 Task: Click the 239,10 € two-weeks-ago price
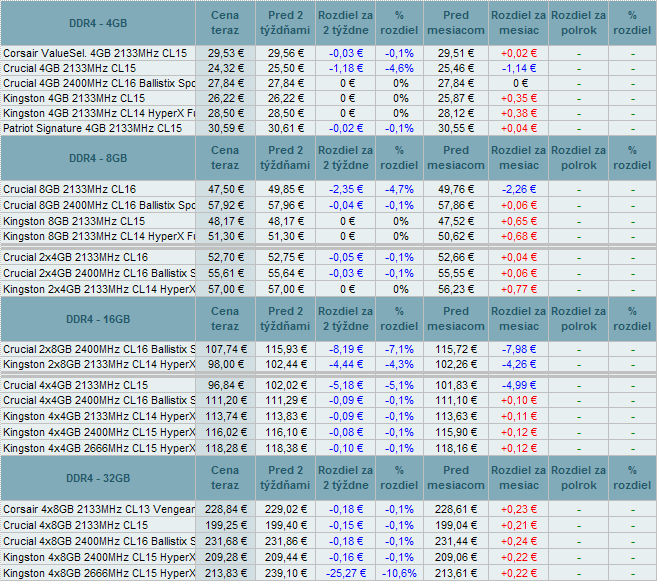[286, 573]
